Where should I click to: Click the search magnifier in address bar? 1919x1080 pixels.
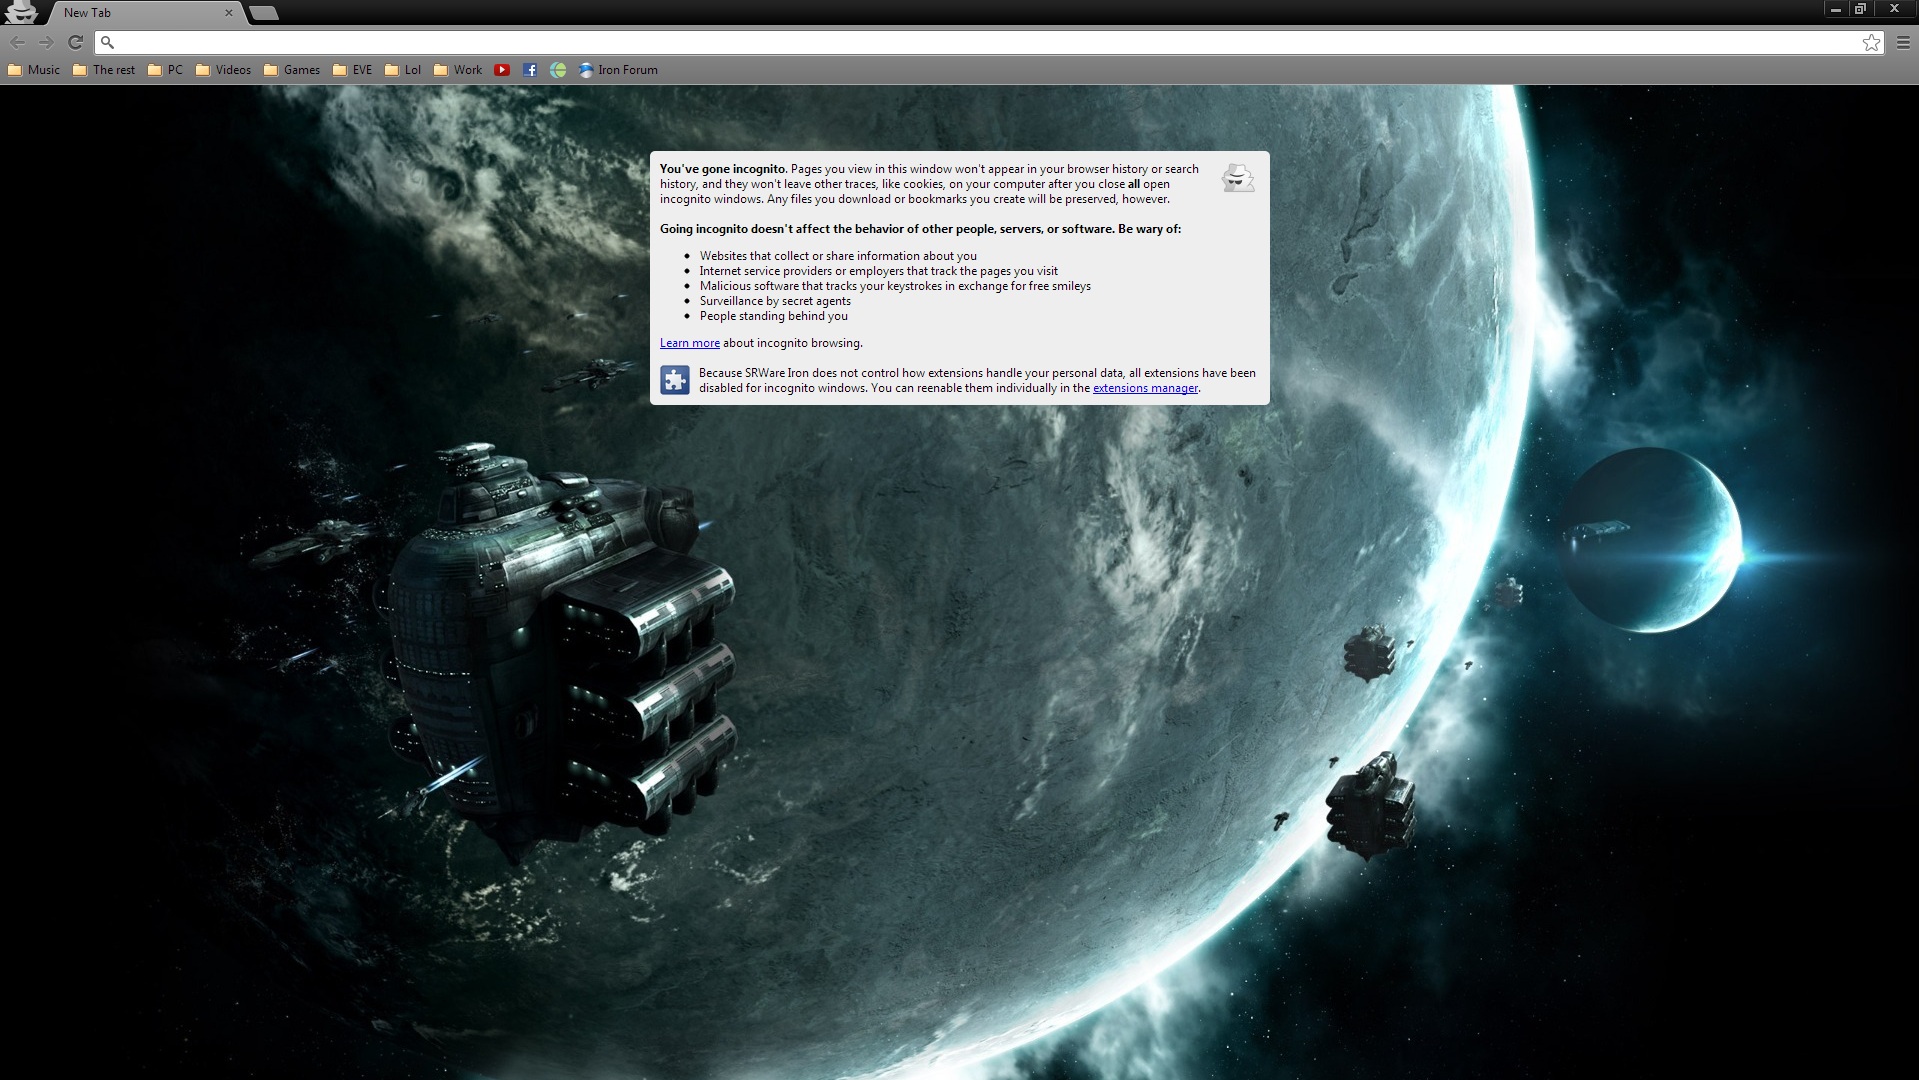pos(108,42)
